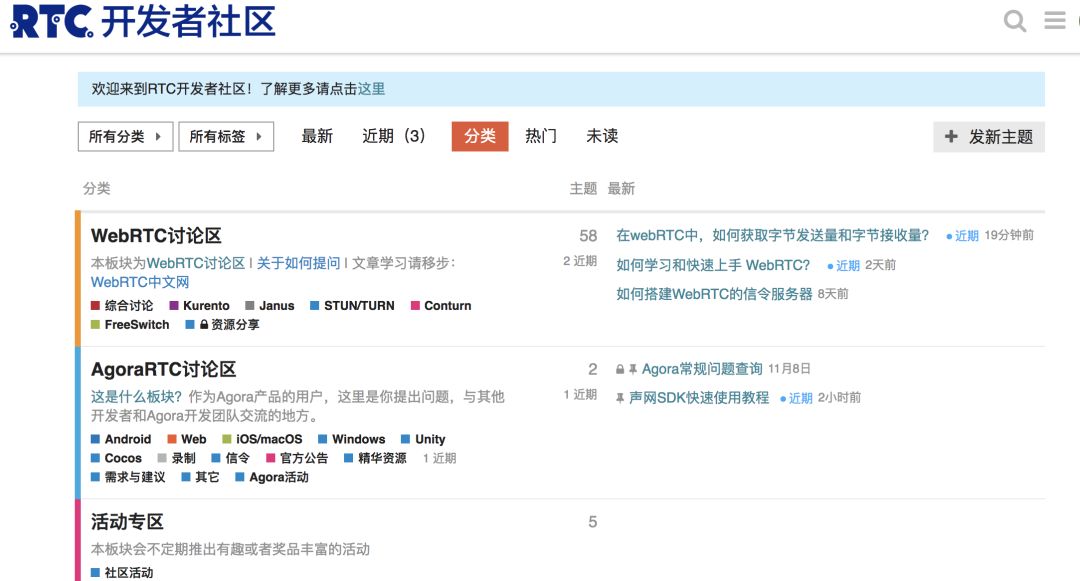
Task: Click the 8天前 timestamp
Action: pos(833,294)
